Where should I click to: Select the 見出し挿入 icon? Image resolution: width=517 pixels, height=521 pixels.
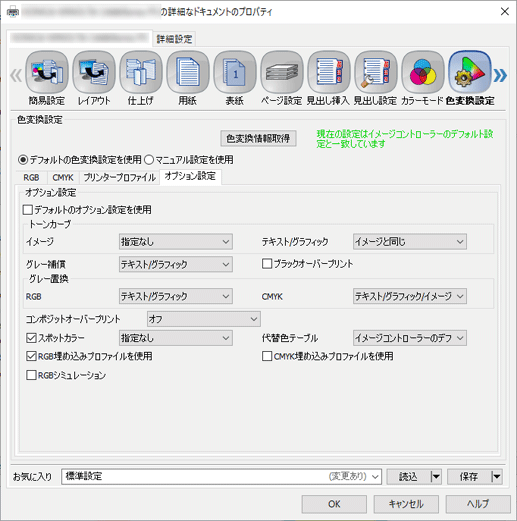pos(329,72)
